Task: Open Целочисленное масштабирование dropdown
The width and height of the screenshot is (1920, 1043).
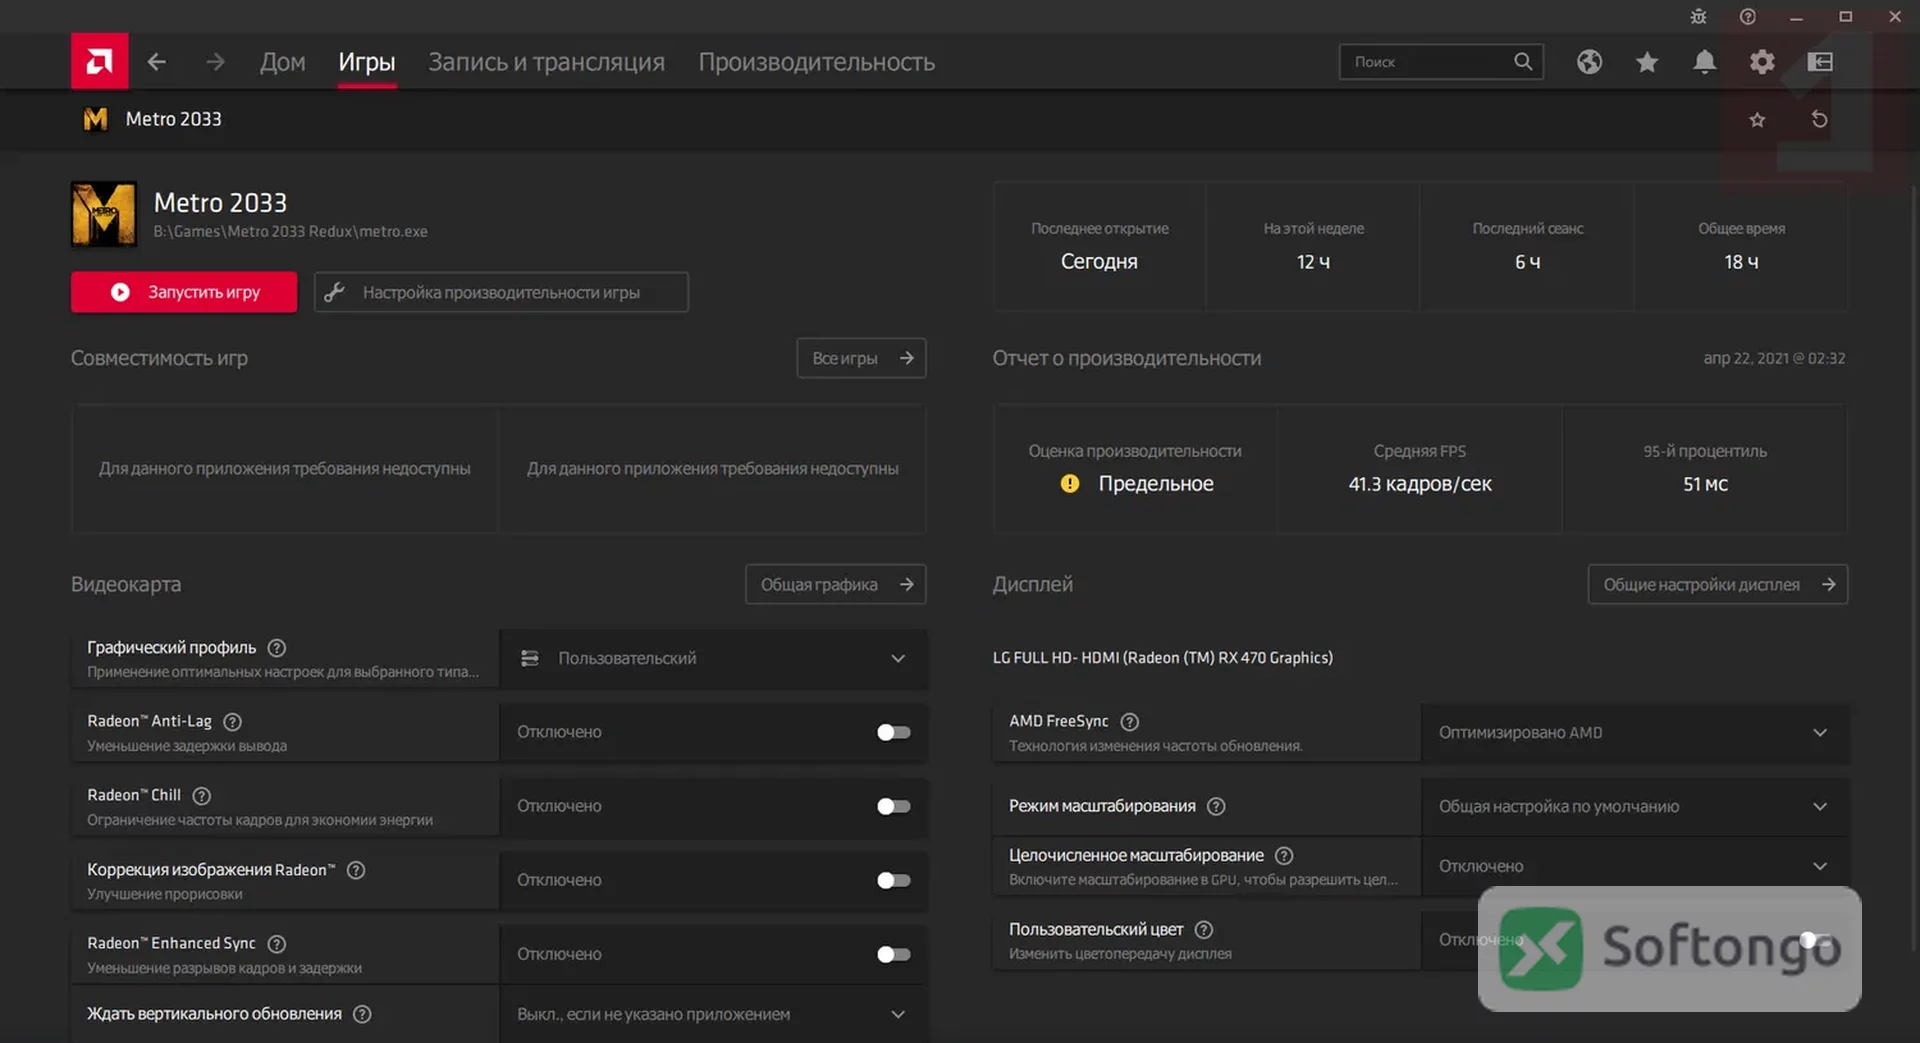Action: point(1634,866)
